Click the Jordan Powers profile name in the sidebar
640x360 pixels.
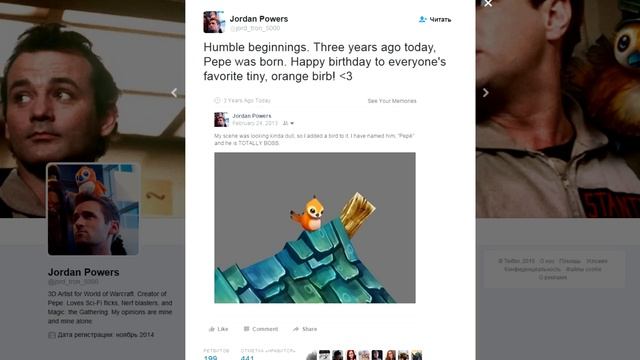click(x=84, y=272)
